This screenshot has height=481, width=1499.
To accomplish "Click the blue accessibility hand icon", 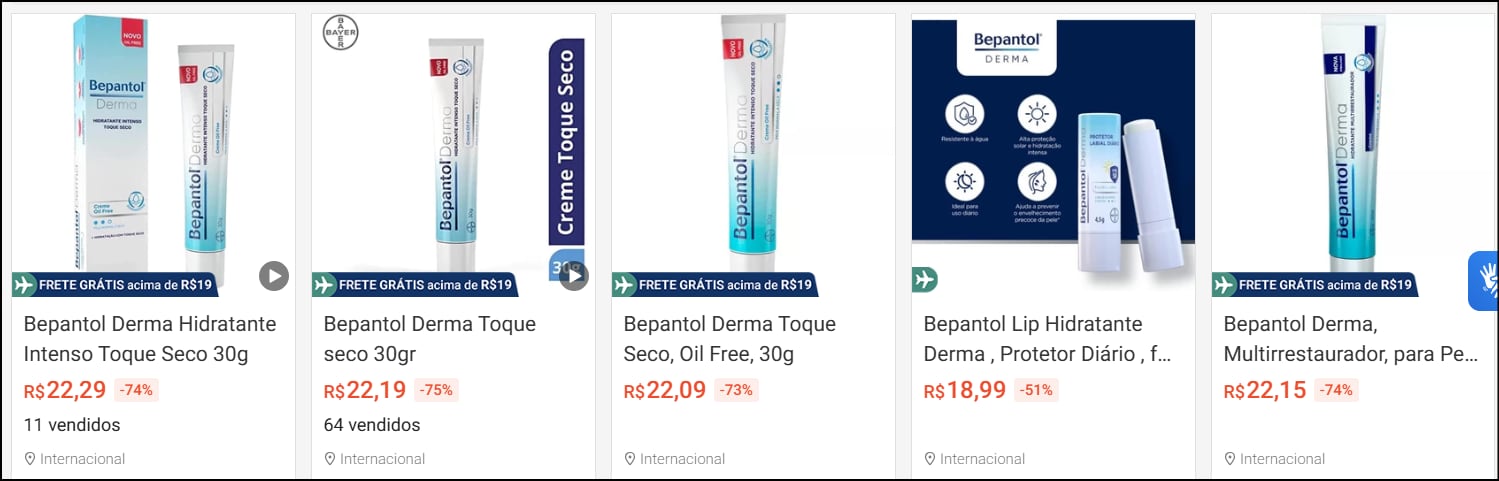I will click(x=1485, y=280).
